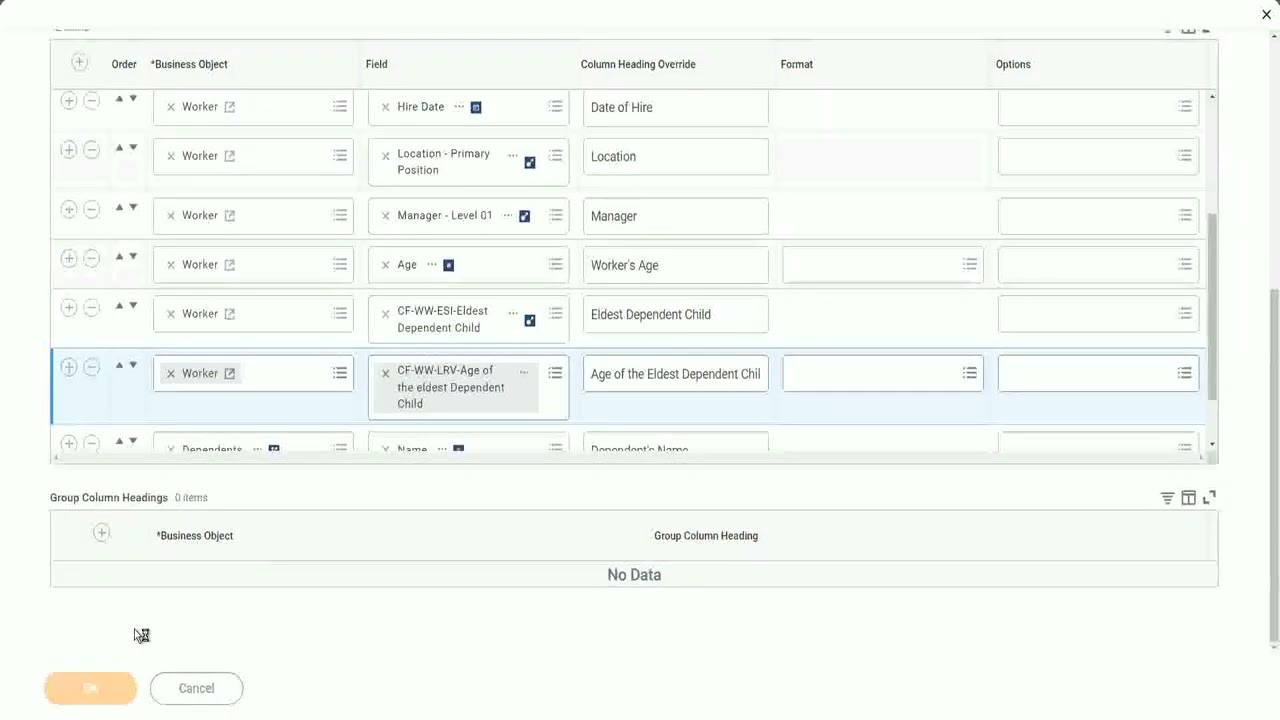The image size is (1280, 720).
Task: Remove Worker from the Hire Date row
Action: [171, 107]
